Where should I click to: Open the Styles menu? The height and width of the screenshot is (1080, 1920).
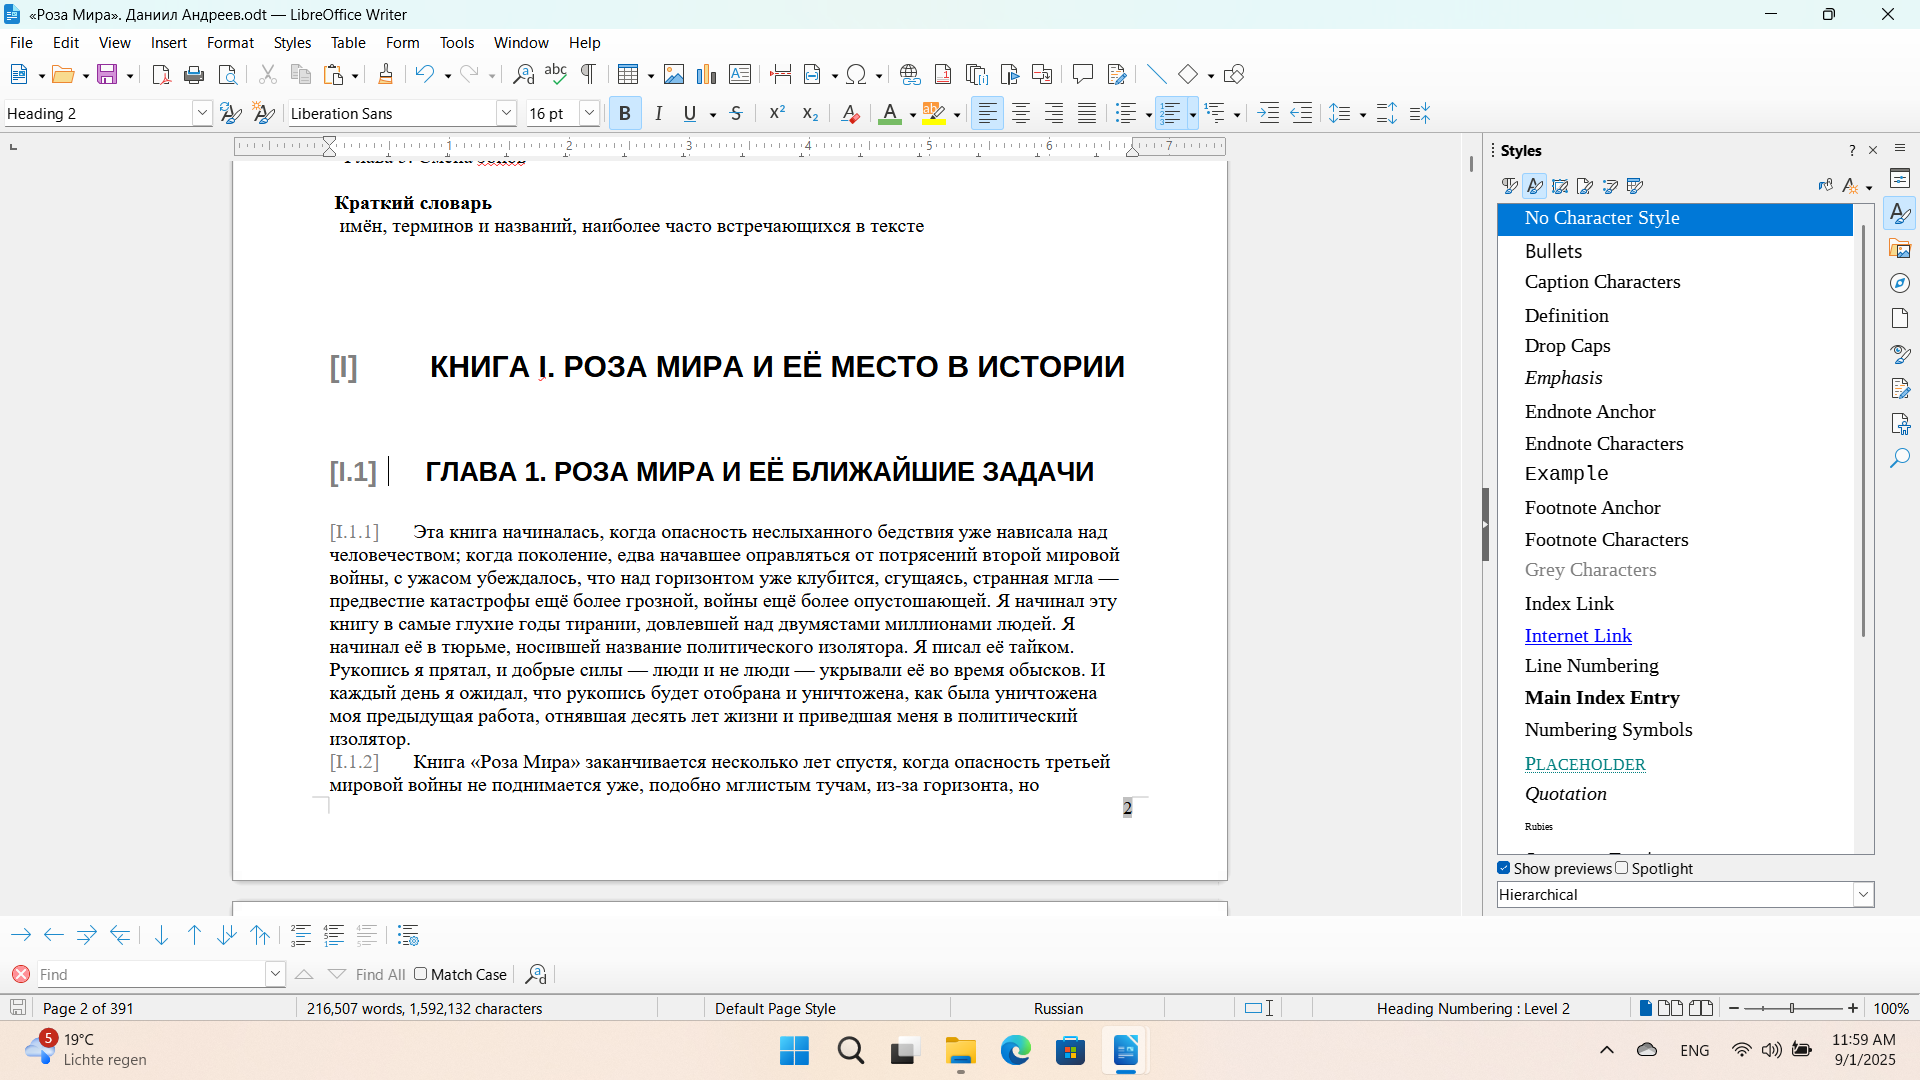(x=292, y=42)
